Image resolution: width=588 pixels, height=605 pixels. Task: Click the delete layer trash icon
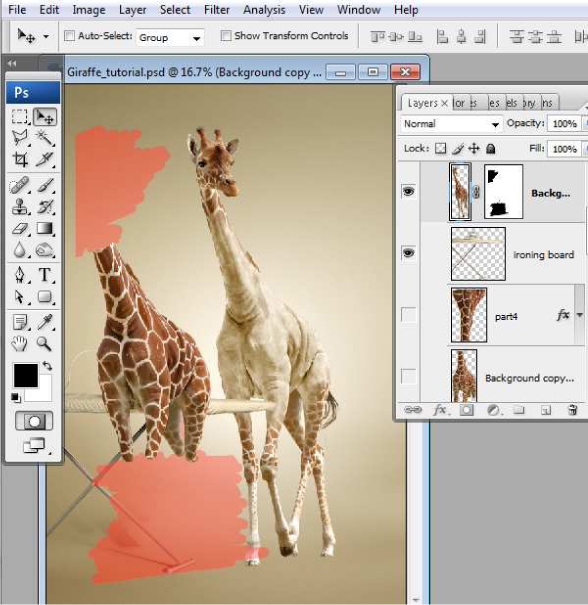573,410
